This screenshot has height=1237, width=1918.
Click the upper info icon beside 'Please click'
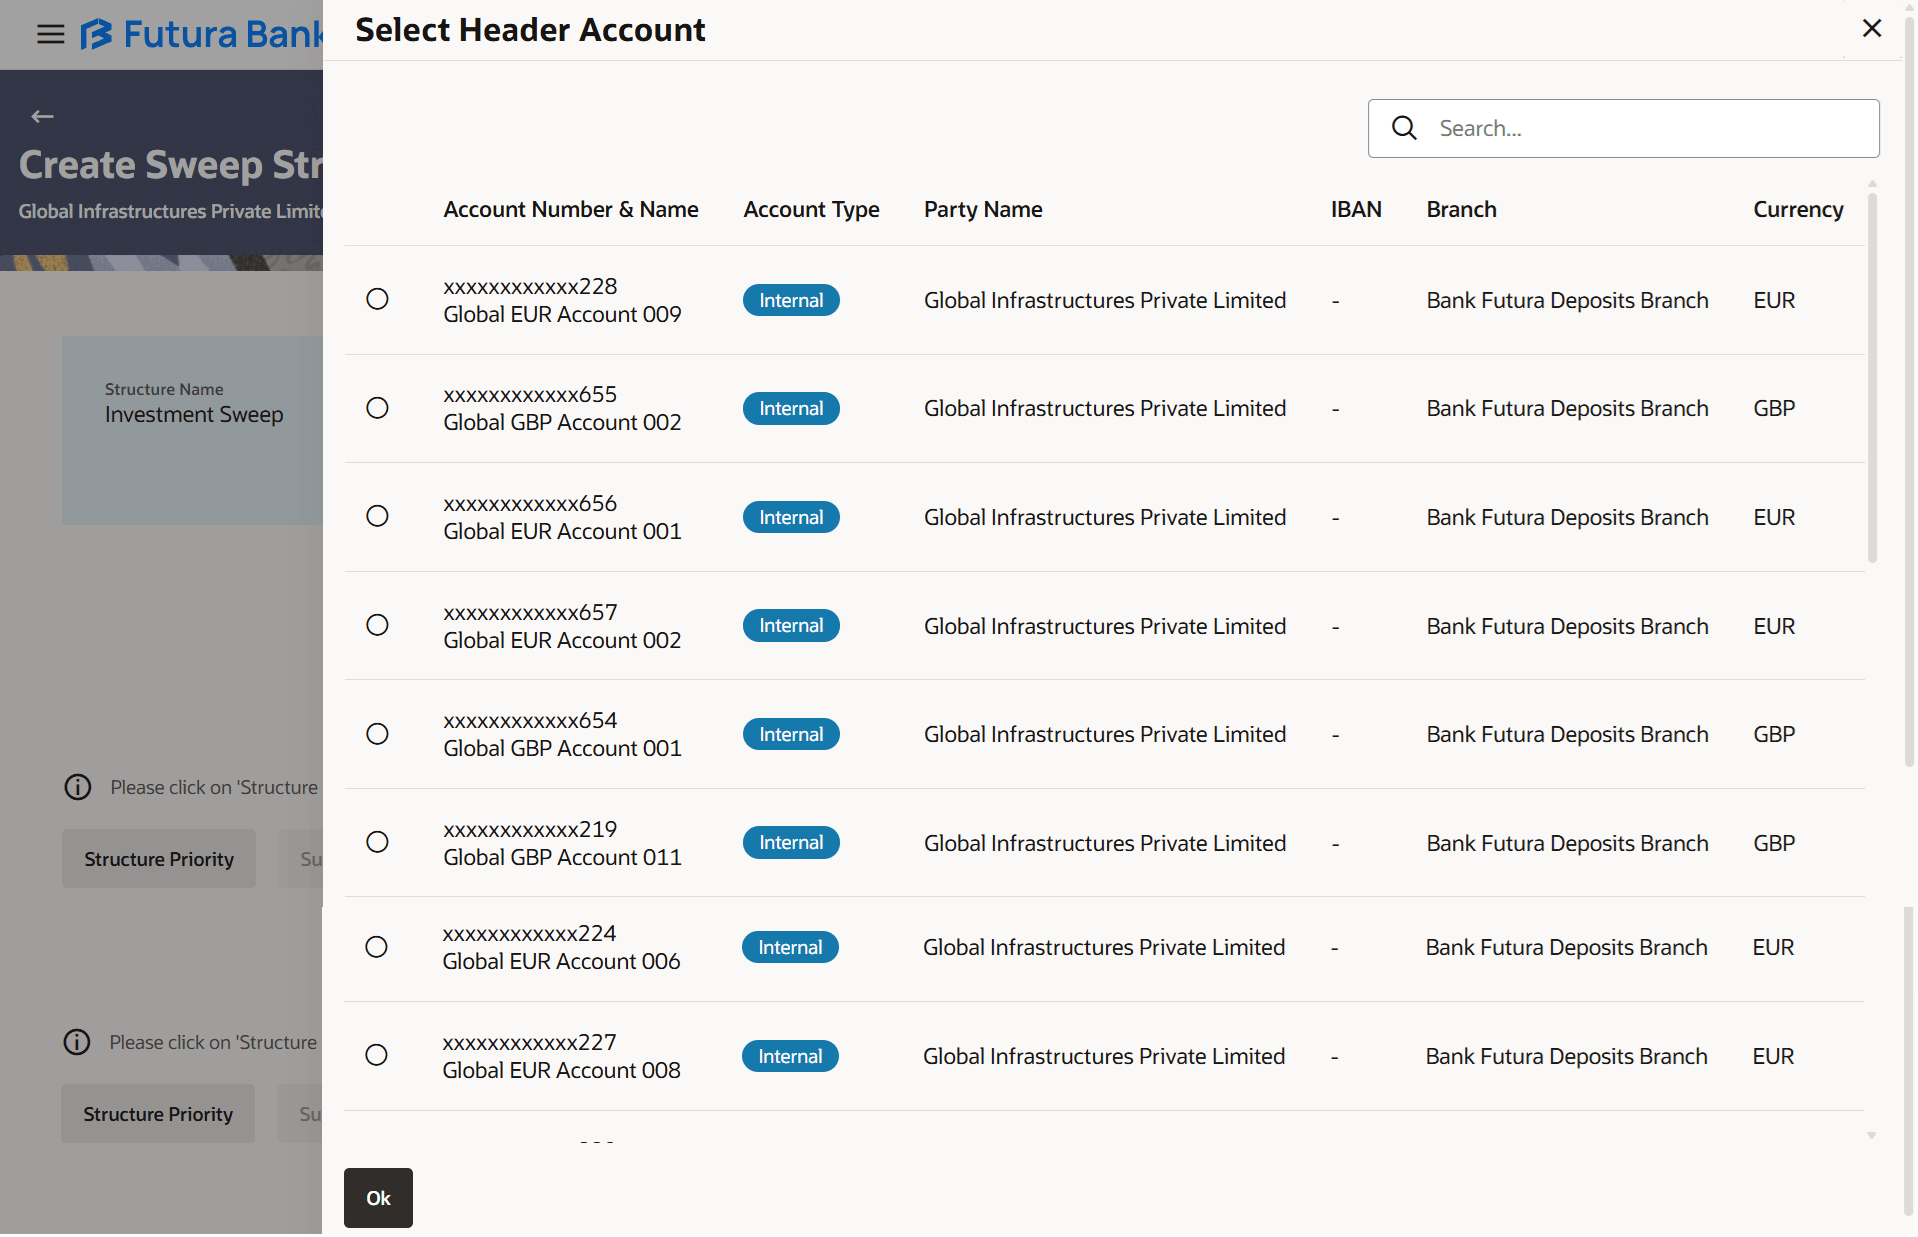78,787
